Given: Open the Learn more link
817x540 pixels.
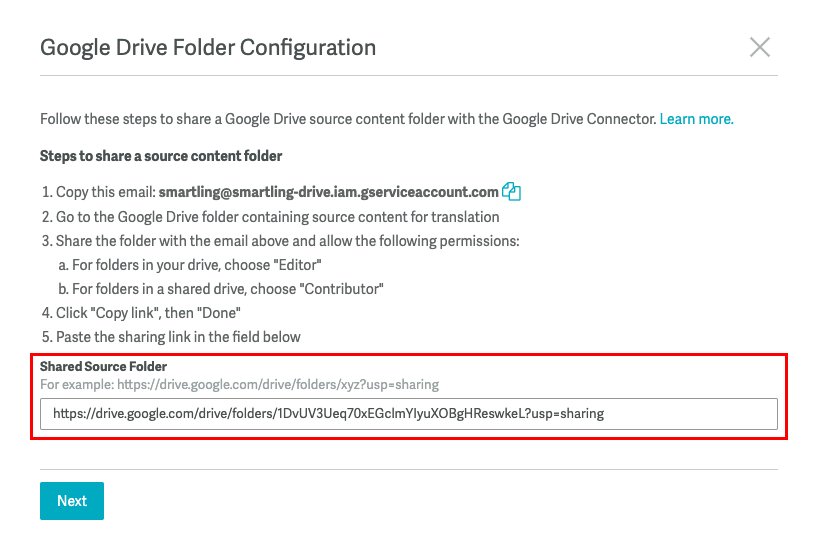Looking at the screenshot, I should 696,119.
